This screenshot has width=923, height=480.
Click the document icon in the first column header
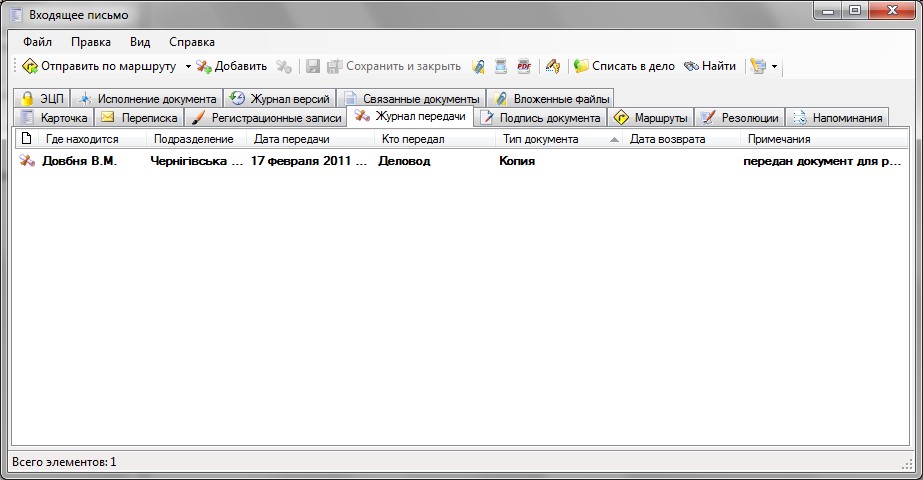point(27,139)
